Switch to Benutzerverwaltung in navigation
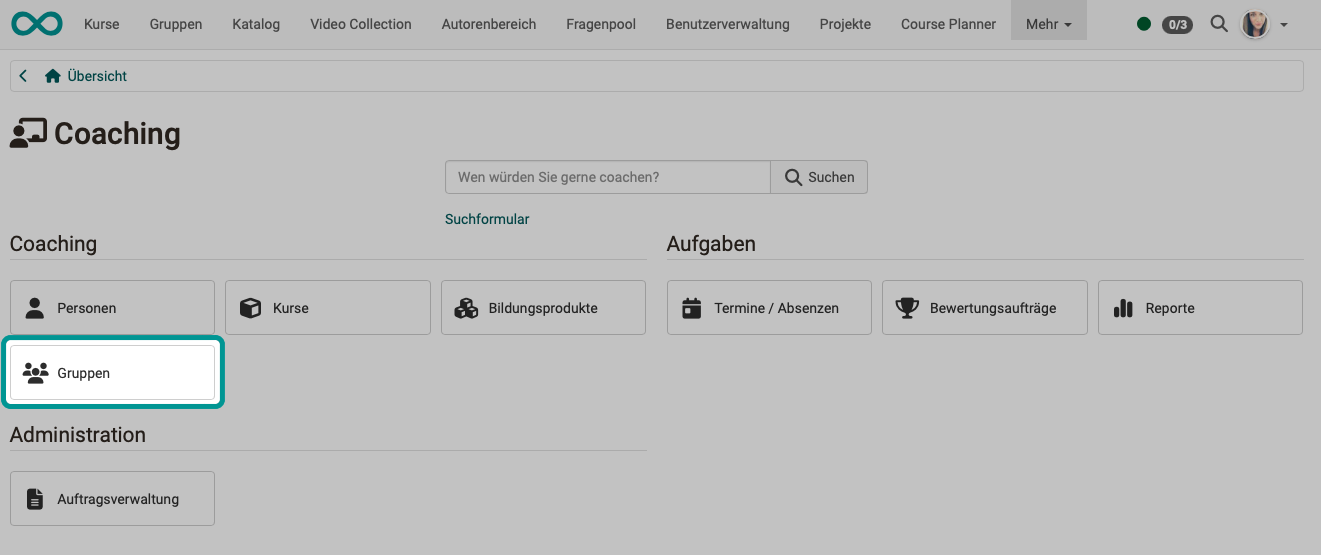Image resolution: width=1321 pixels, height=555 pixels. 727,24
